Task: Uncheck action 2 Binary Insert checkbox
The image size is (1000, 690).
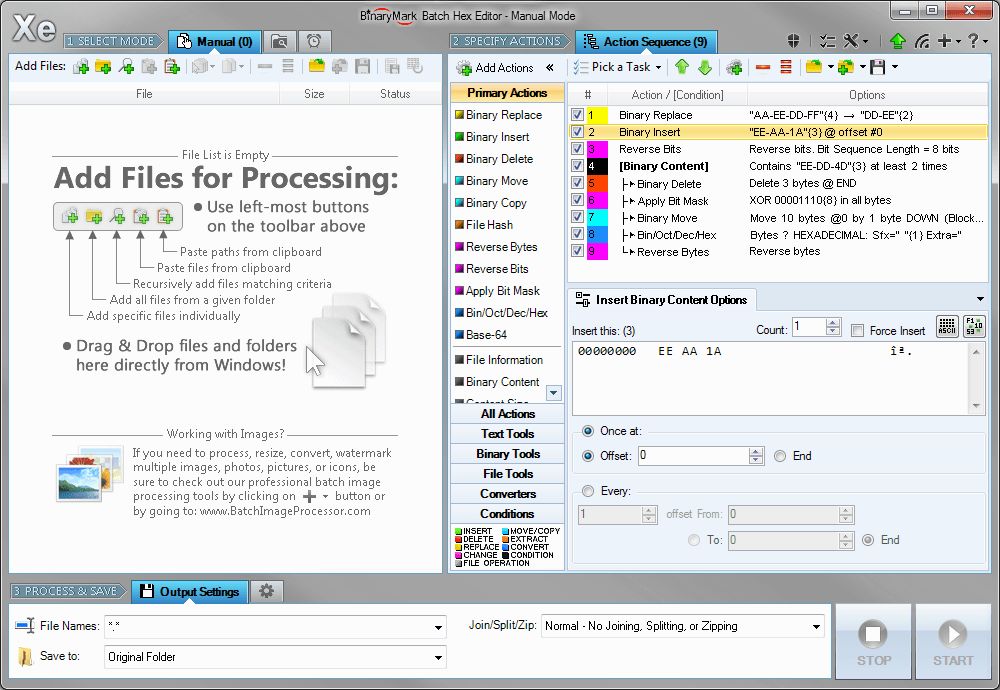Action: pyautogui.click(x=577, y=132)
